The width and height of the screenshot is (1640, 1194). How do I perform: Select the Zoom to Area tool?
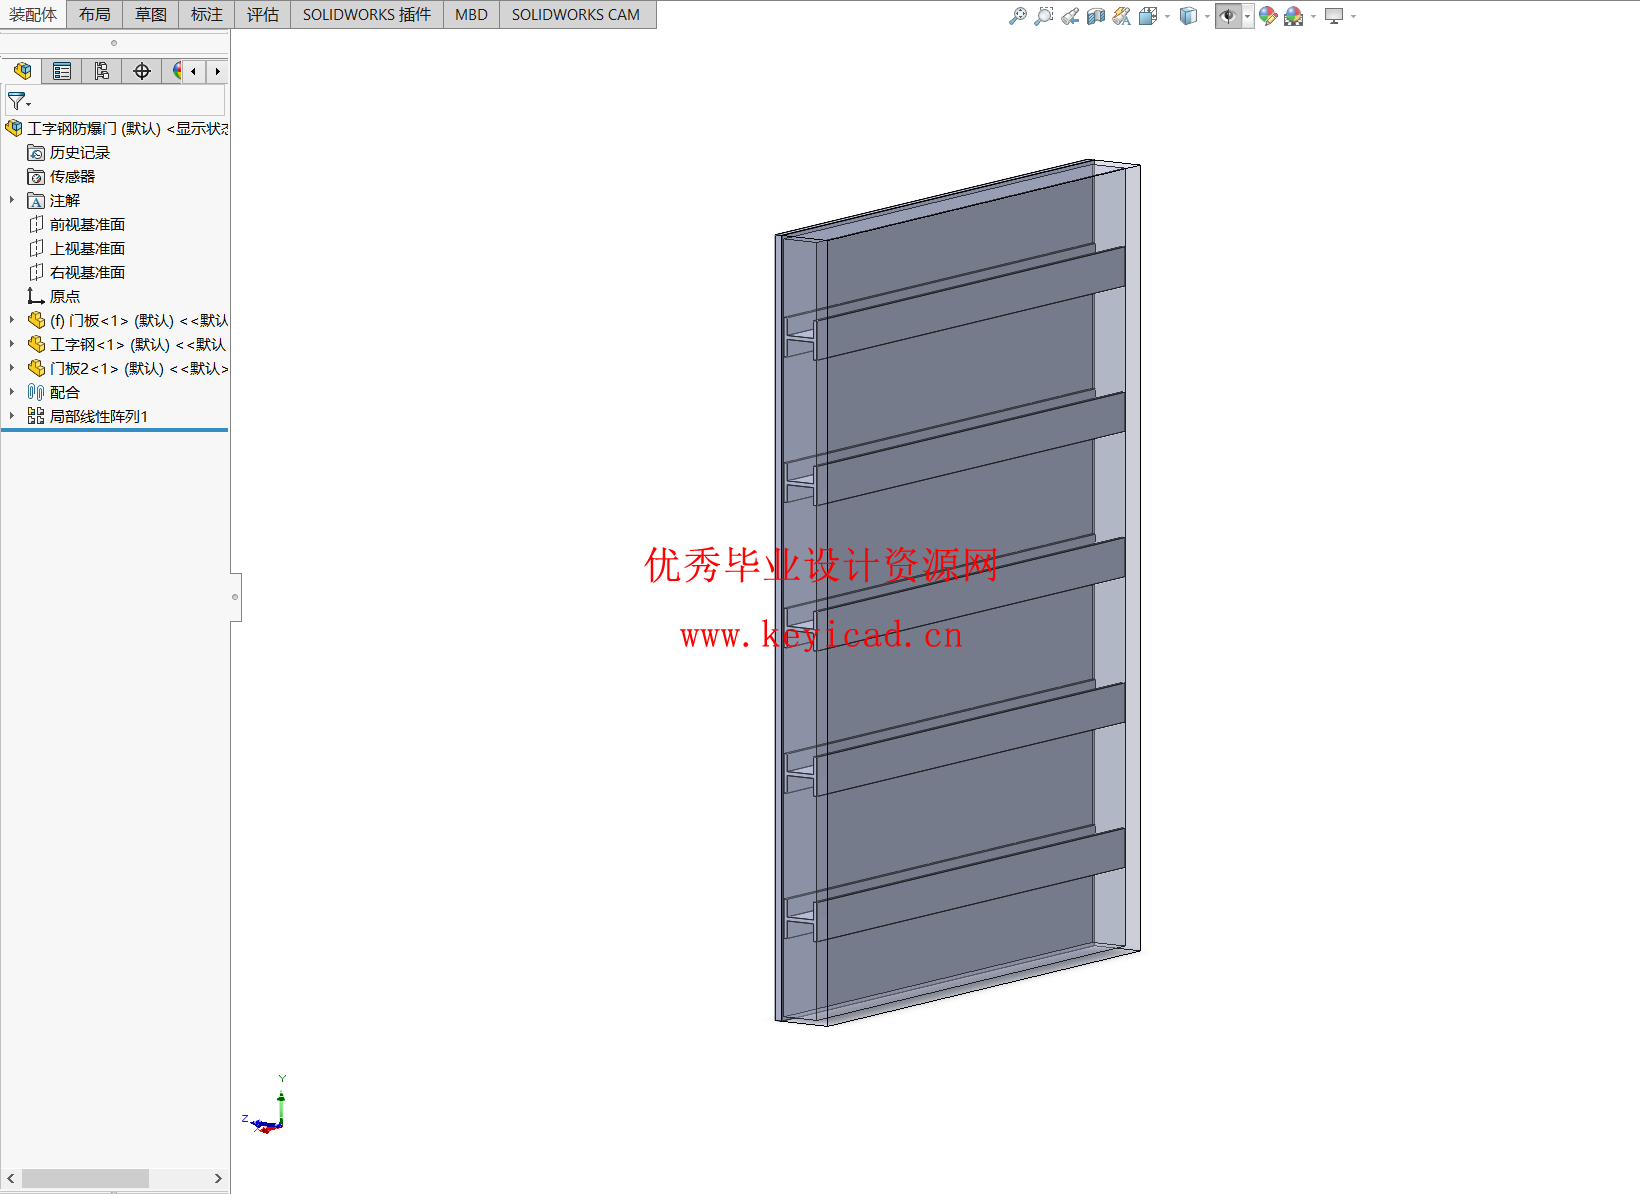(x=1044, y=16)
